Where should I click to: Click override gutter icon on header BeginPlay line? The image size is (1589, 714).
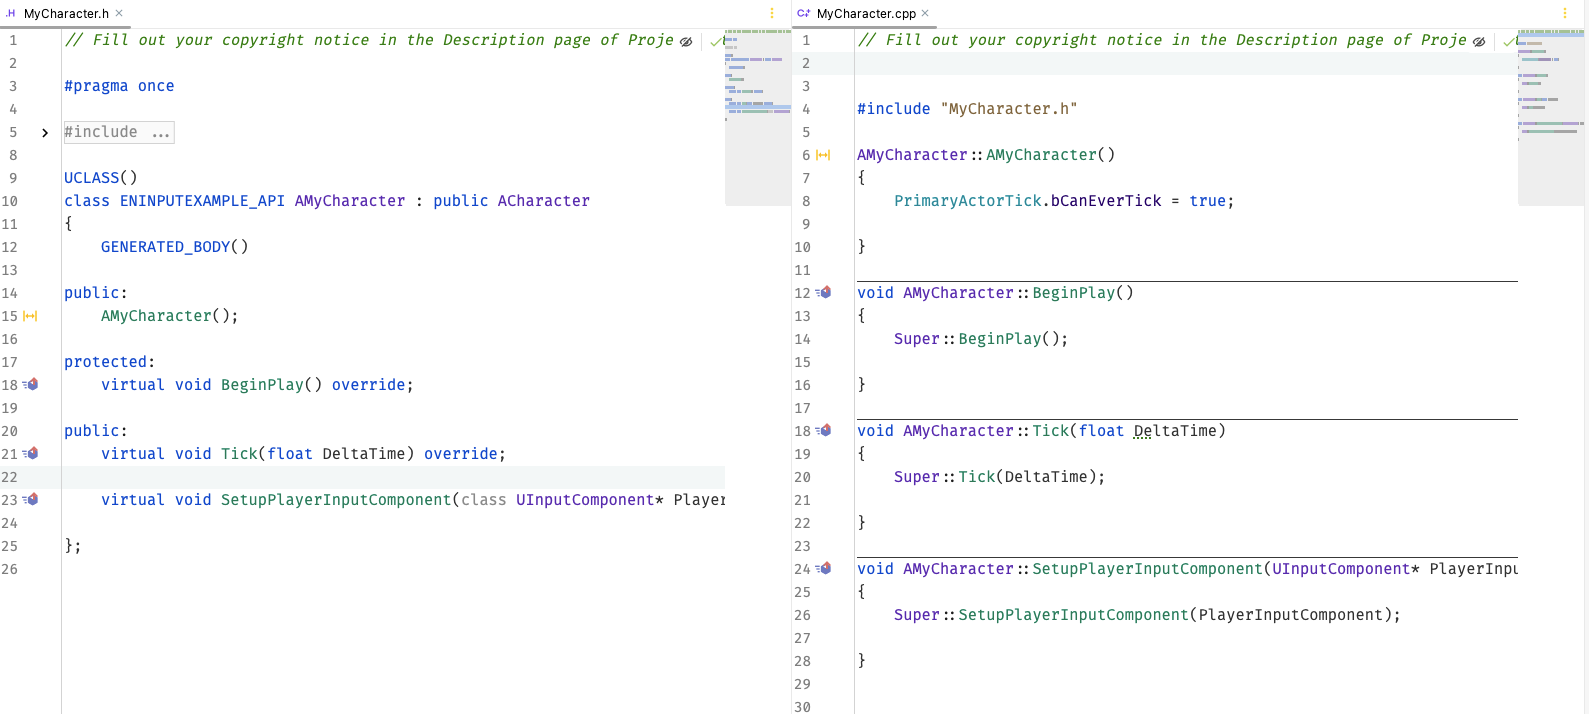31,385
